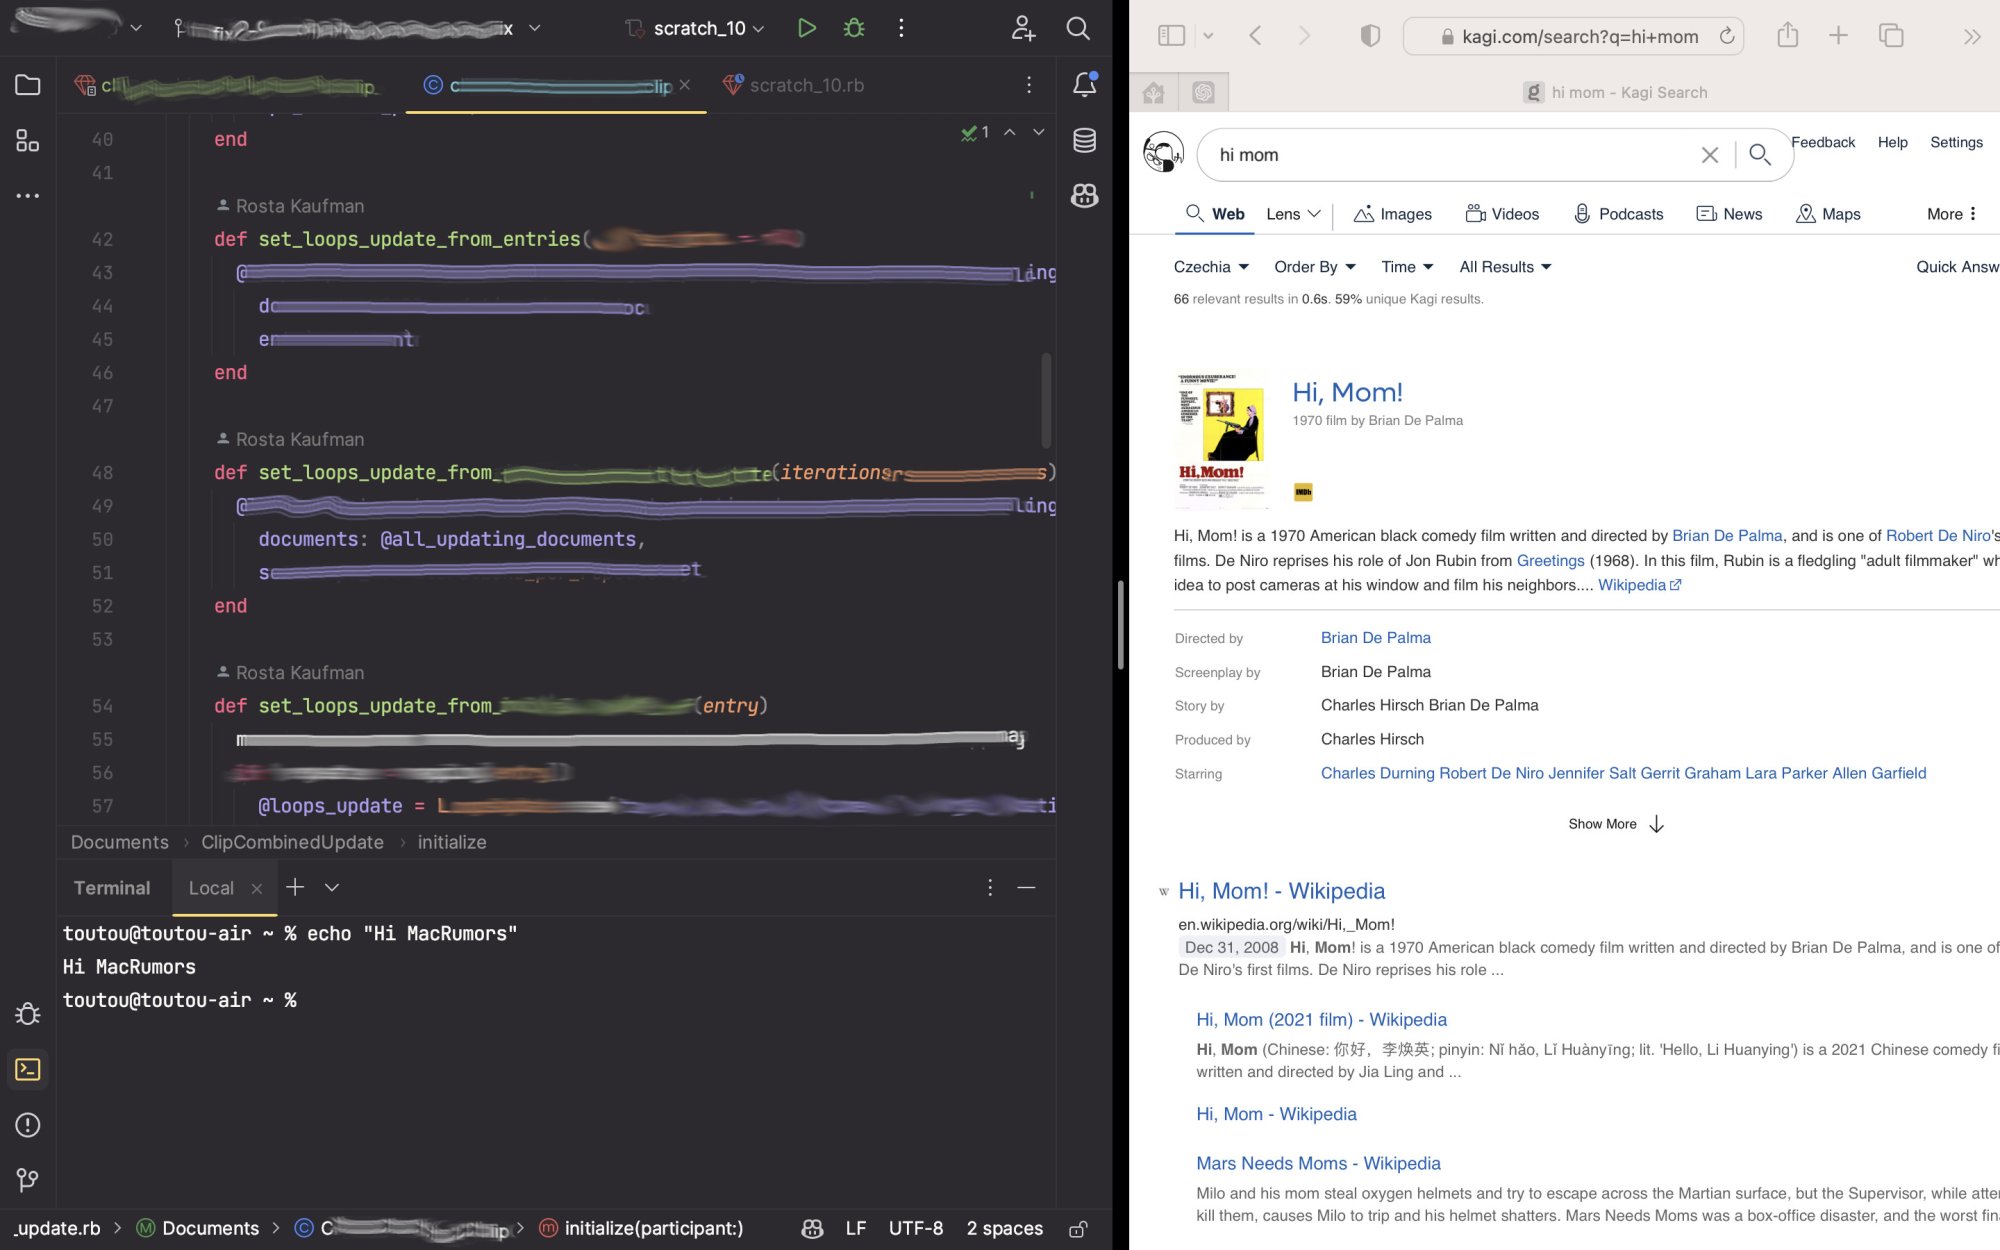Viewport: 2000px width, 1250px height.
Task: Click the Problems warning icon in sidebar
Action: [28, 1125]
